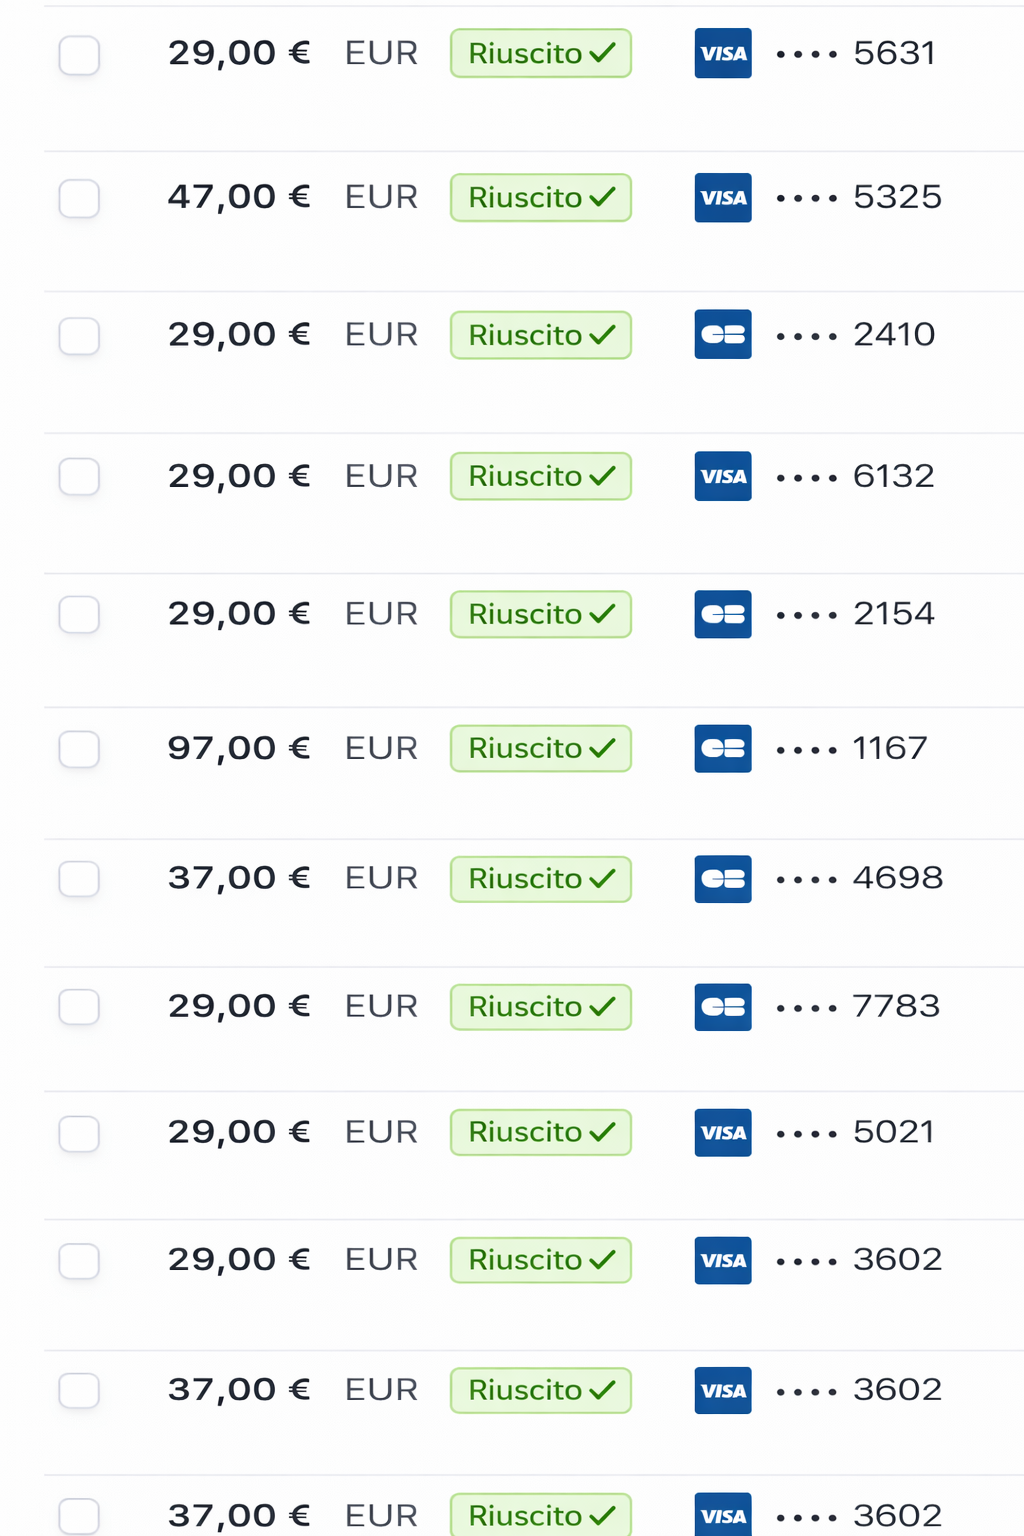Click the Visa logo beside card 5325
The height and width of the screenshot is (1536, 1024).
click(722, 198)
